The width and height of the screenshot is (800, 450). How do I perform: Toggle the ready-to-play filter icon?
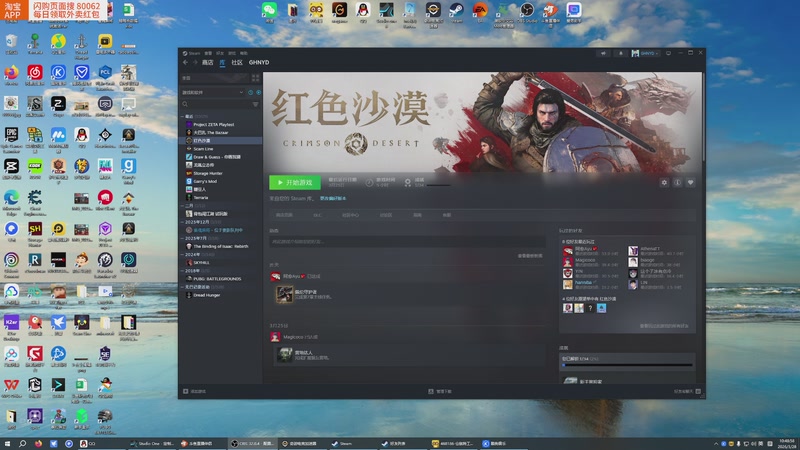(x=258, y=92)
